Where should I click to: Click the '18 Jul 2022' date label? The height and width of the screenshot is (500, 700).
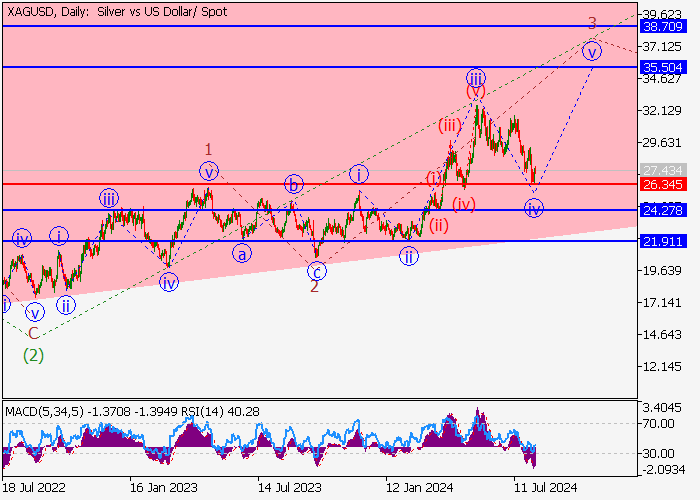[x=34, y=487]
